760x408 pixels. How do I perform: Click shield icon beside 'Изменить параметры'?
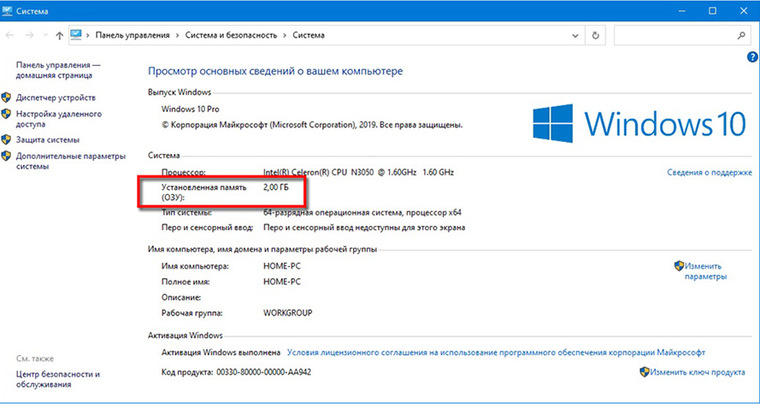679,266
